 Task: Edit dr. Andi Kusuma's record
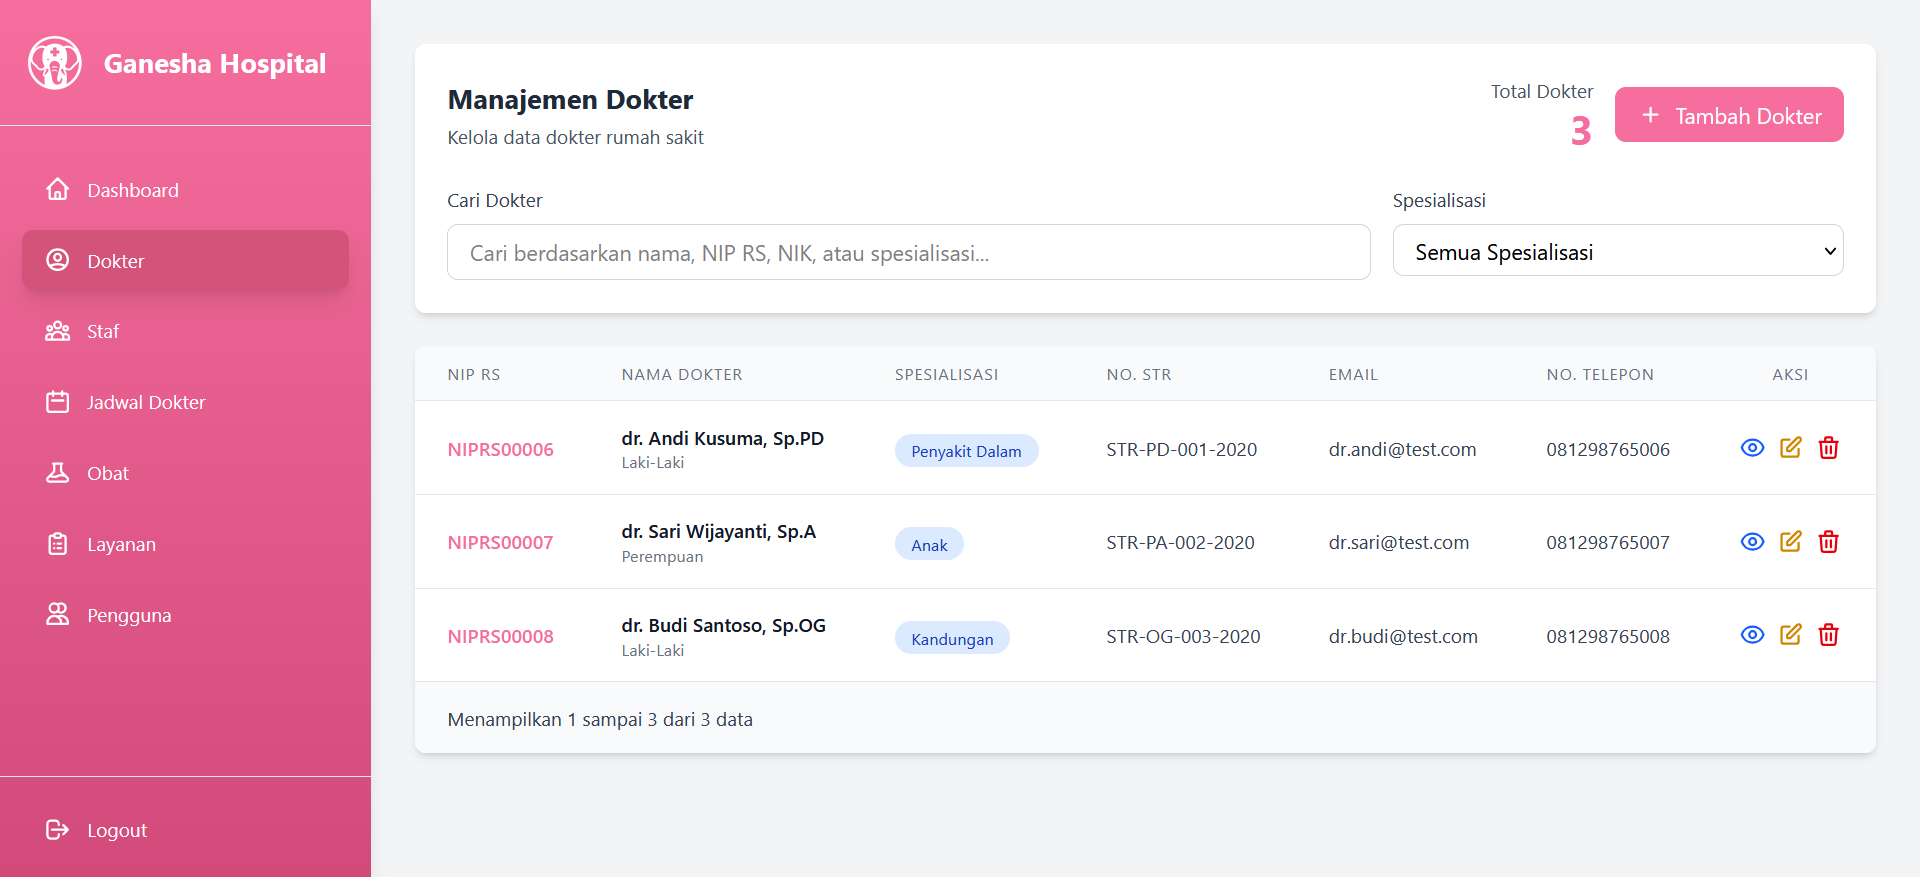(x=1790, y=448)
